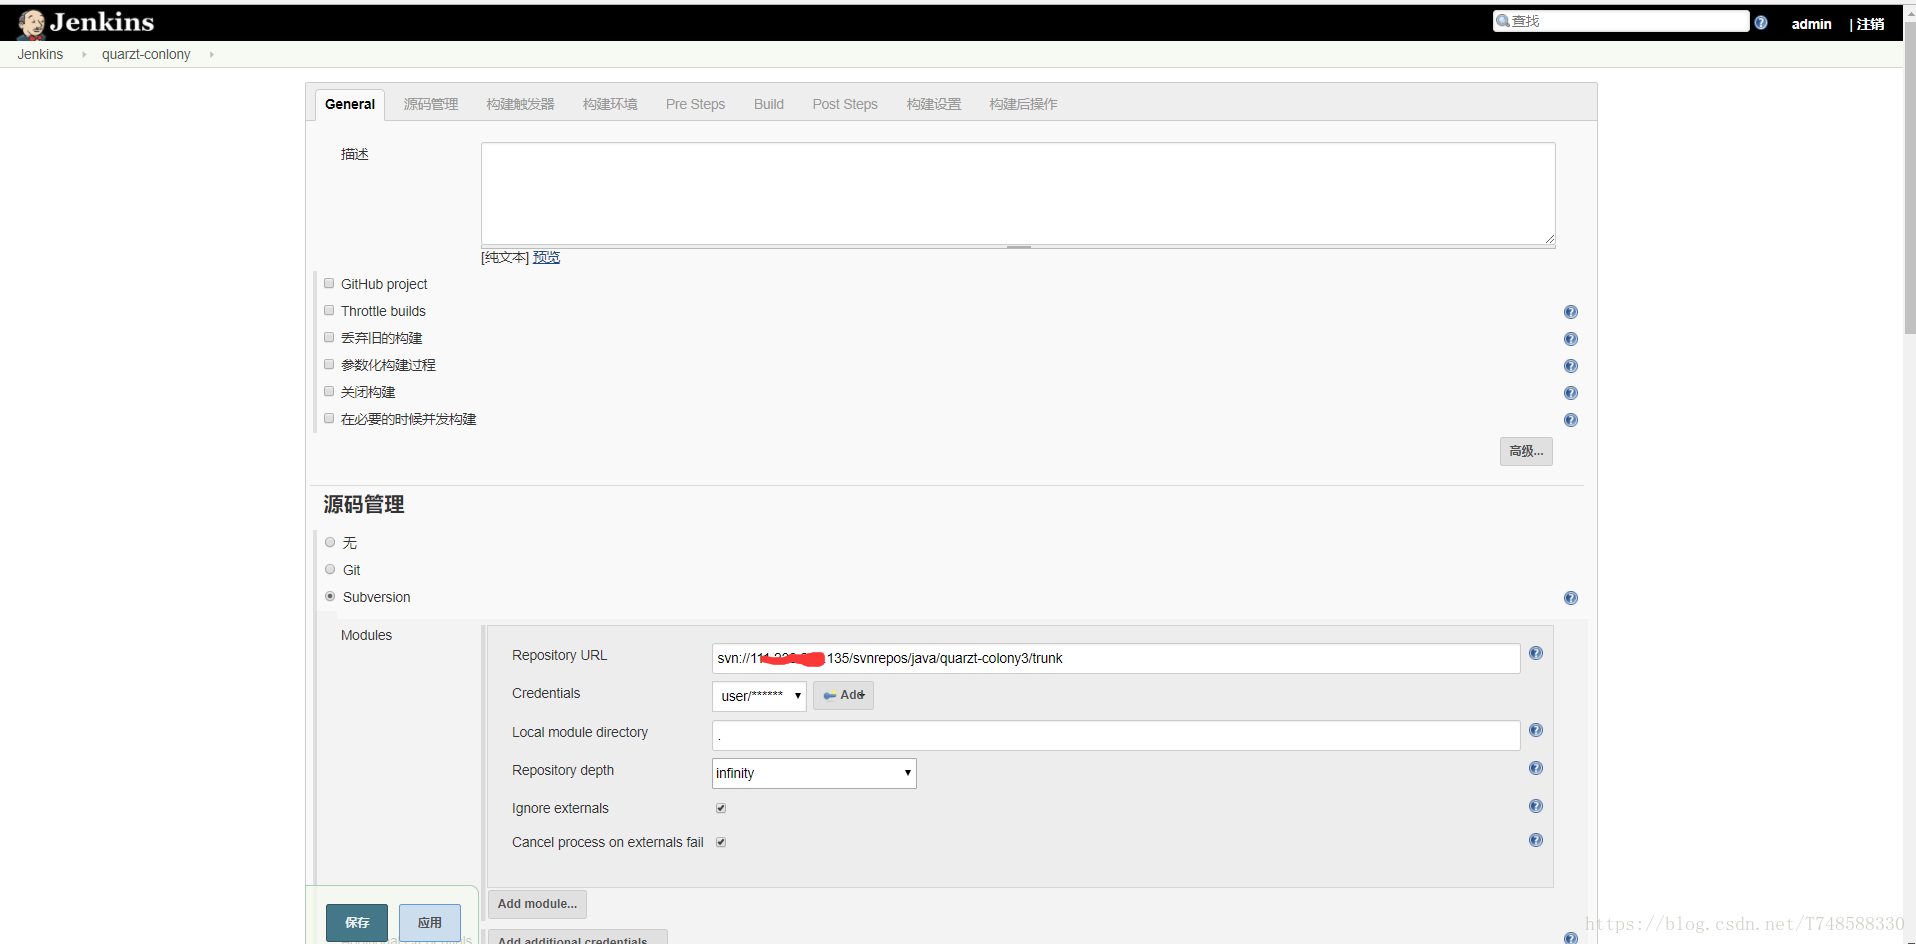Screen dimensions: 1916x944
Task: Expand breadcrumb arrow after quarzt-conlony
Action: click(212, 54)
